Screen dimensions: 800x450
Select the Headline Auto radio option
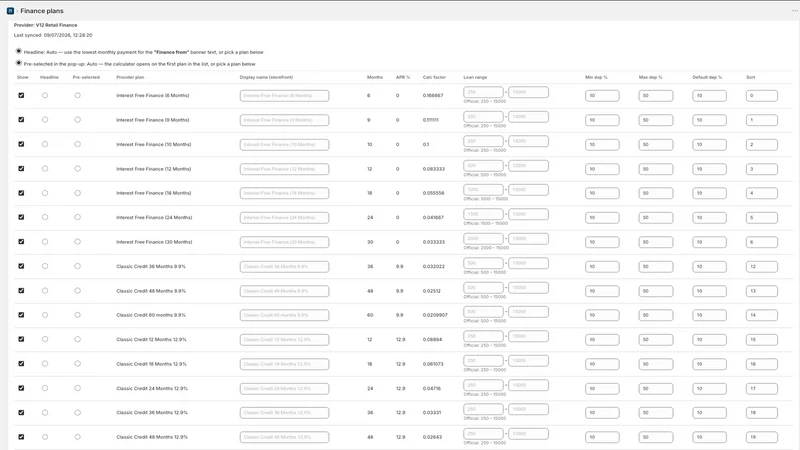(19, 51)
